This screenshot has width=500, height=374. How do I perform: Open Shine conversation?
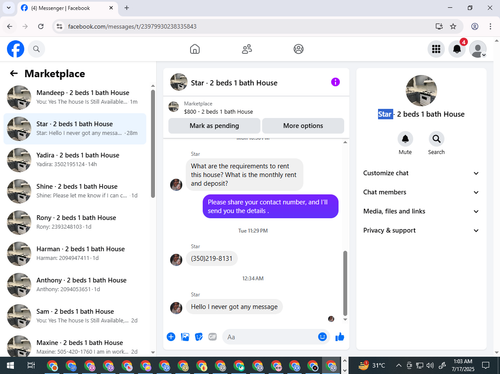coord(75,191)
